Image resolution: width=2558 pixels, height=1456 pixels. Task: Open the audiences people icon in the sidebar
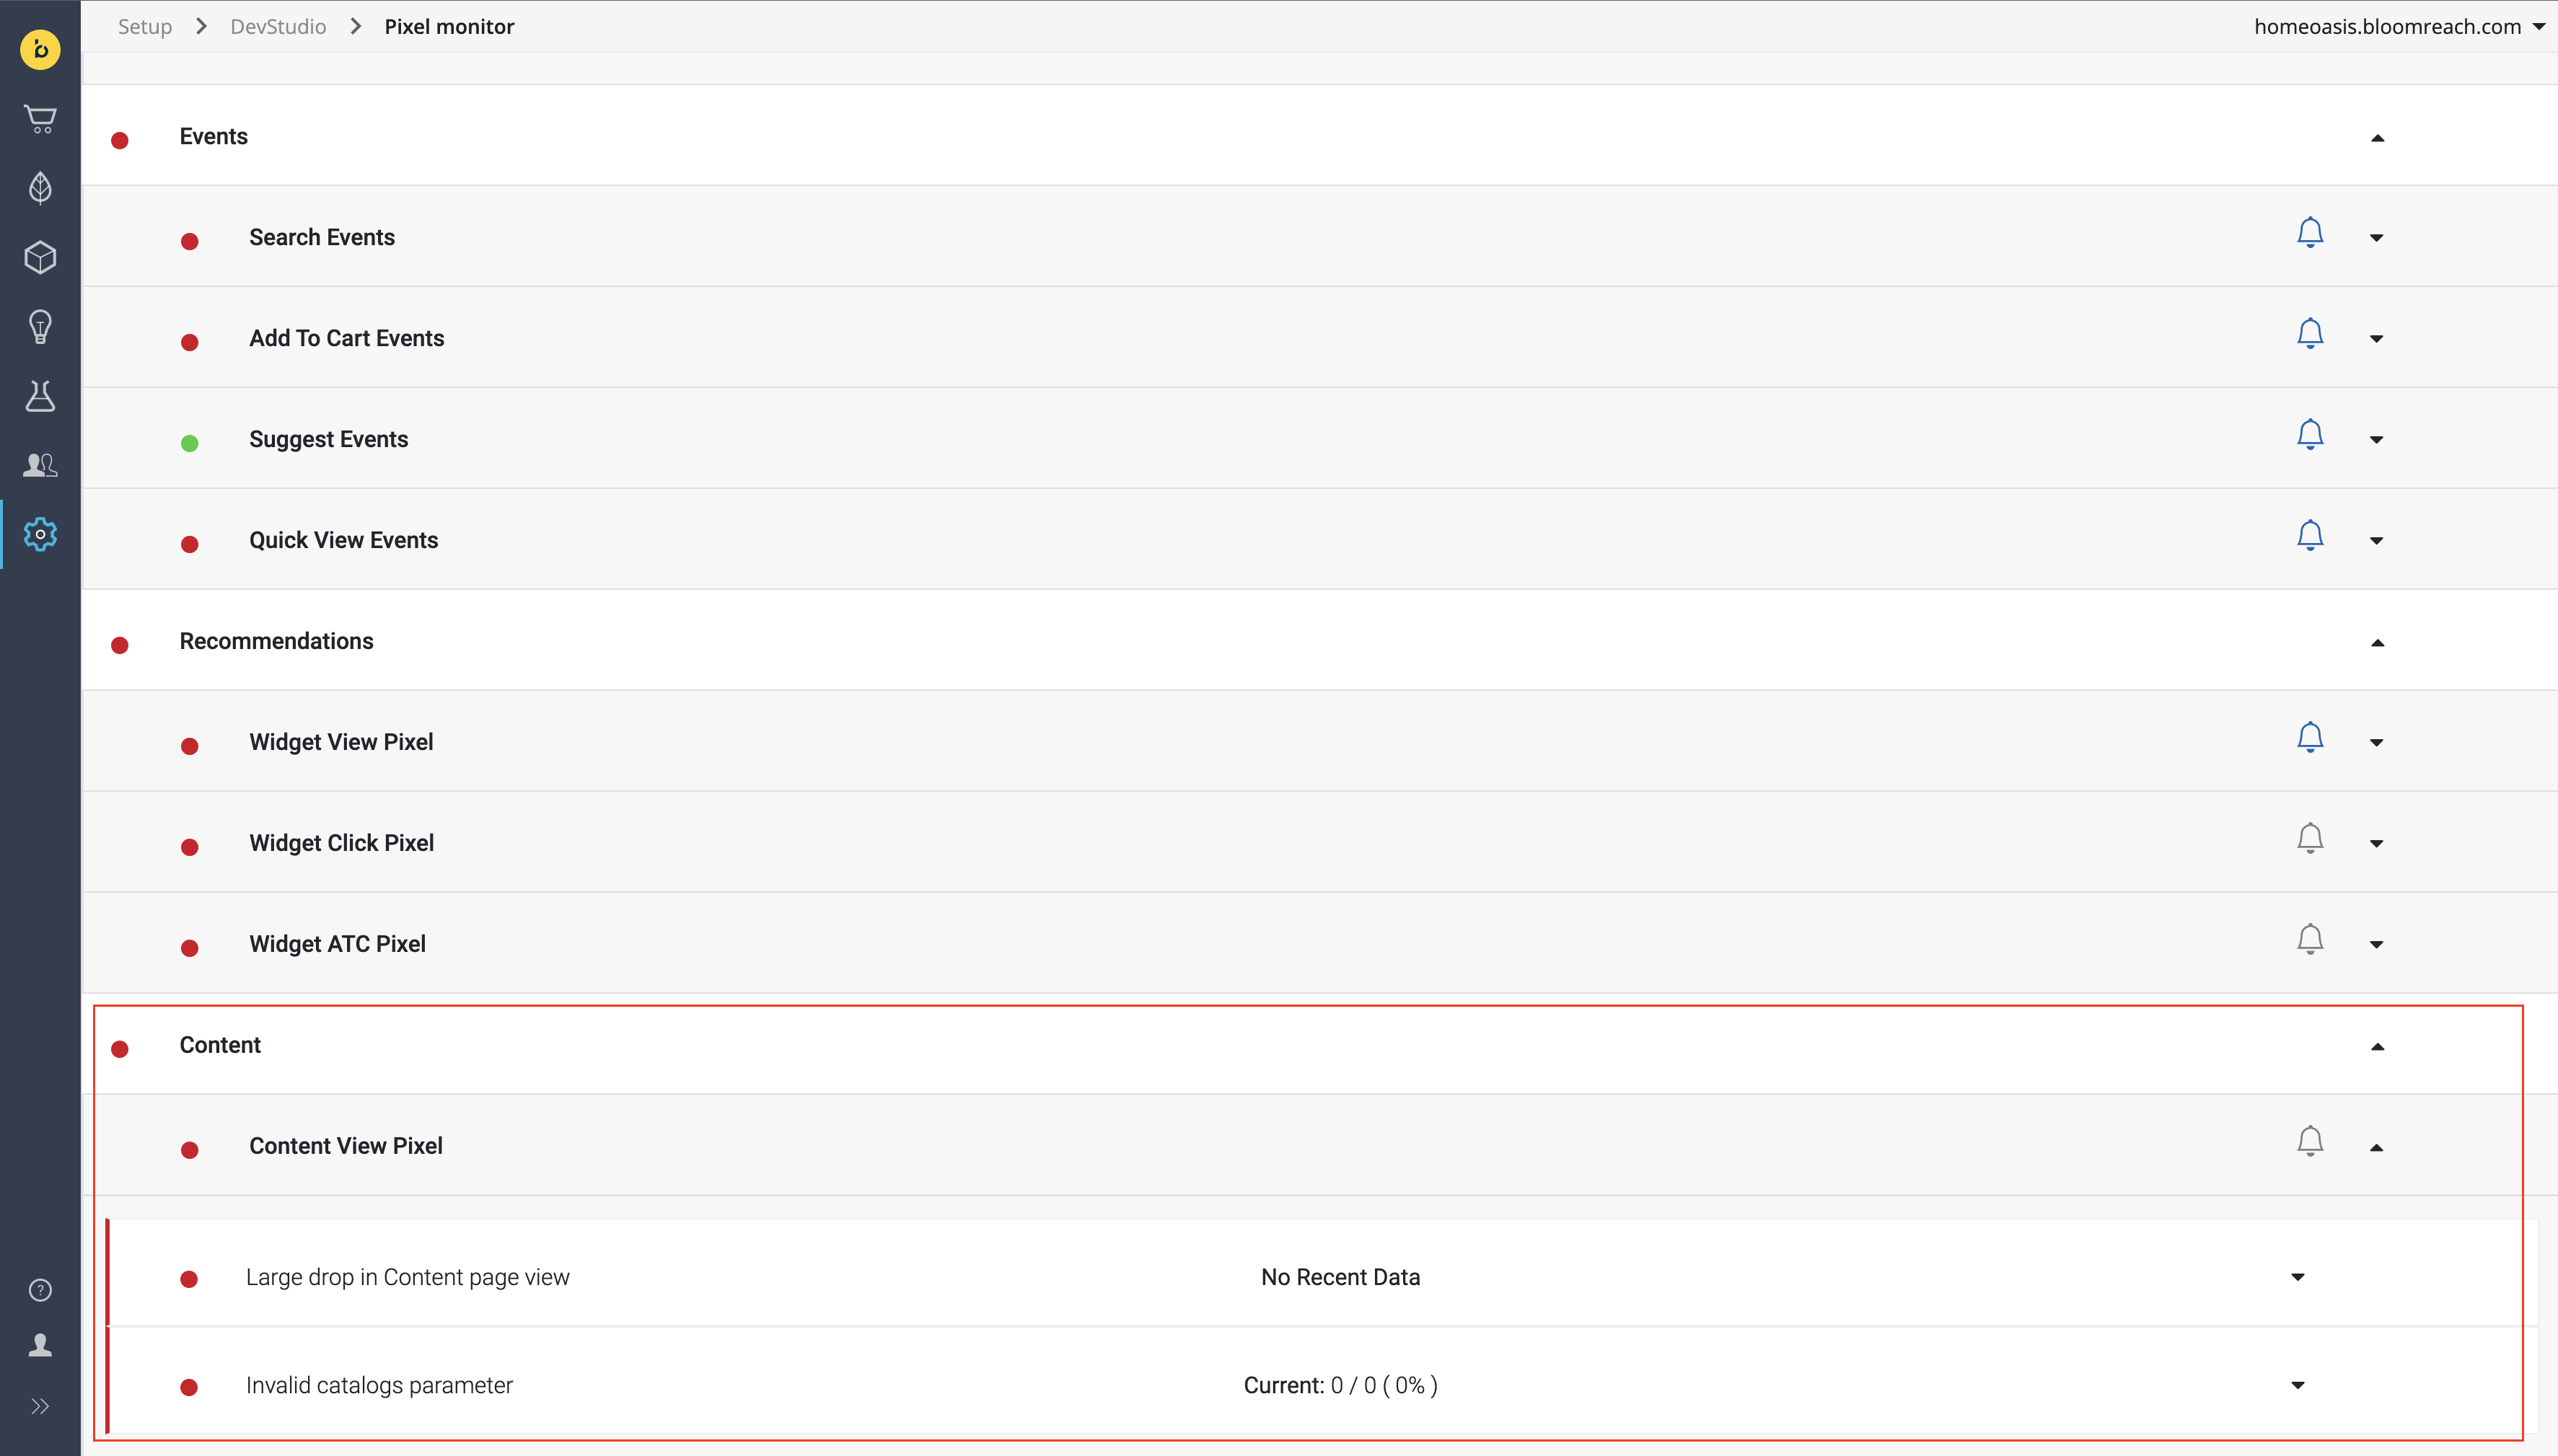pos(40,465)
